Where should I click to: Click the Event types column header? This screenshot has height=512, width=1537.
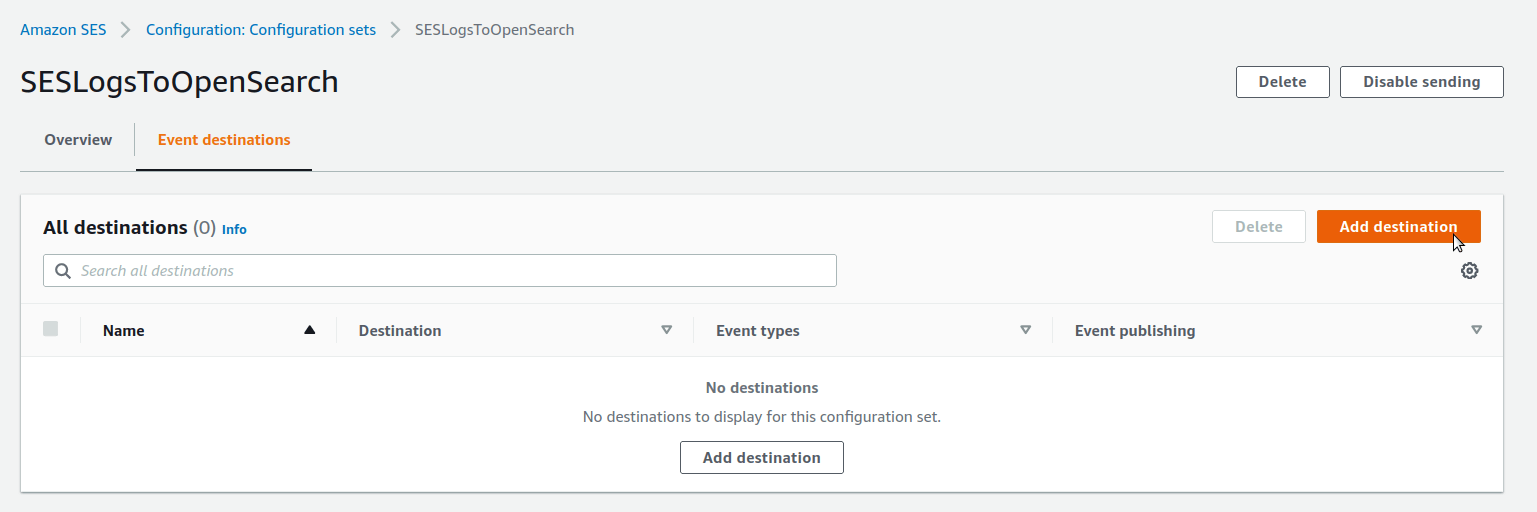pyautogui.click(x=758, y=331)
